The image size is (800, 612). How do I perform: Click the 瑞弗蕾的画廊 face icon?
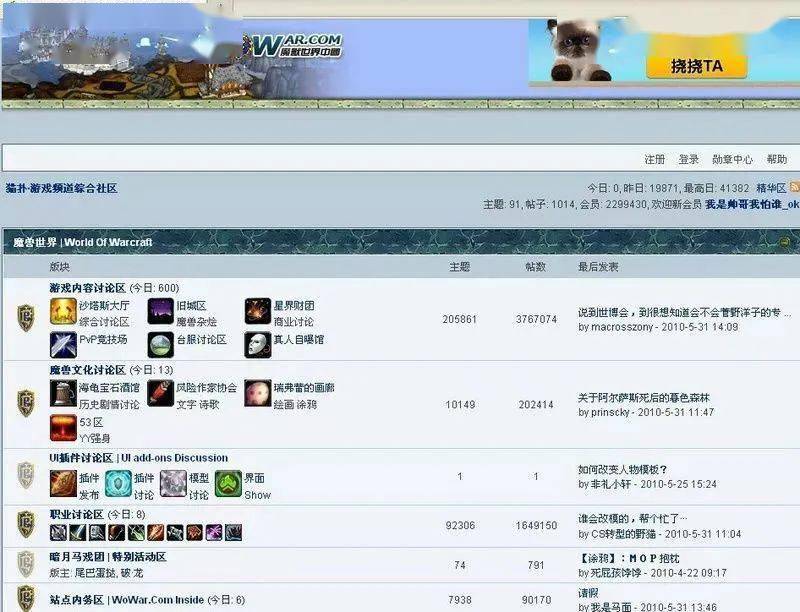click(x=257, y=393)
